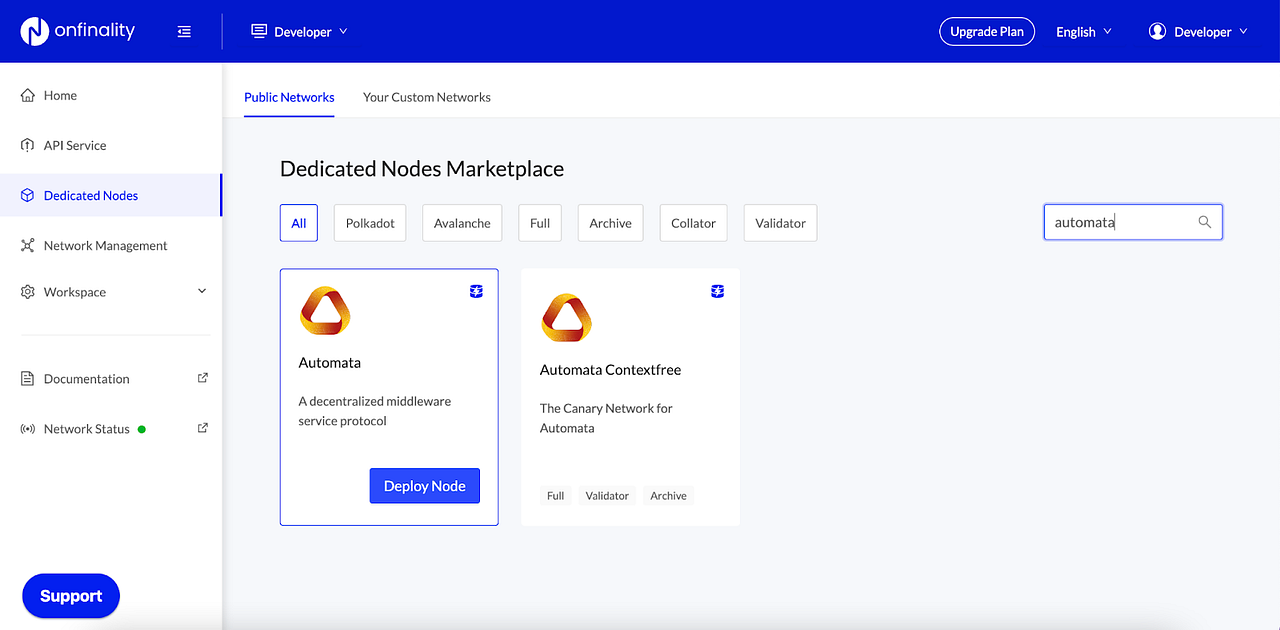This screenshot has height=630, width=1280.
Task: Click the badge icon on Contextfree card
Action: (717, 291)
